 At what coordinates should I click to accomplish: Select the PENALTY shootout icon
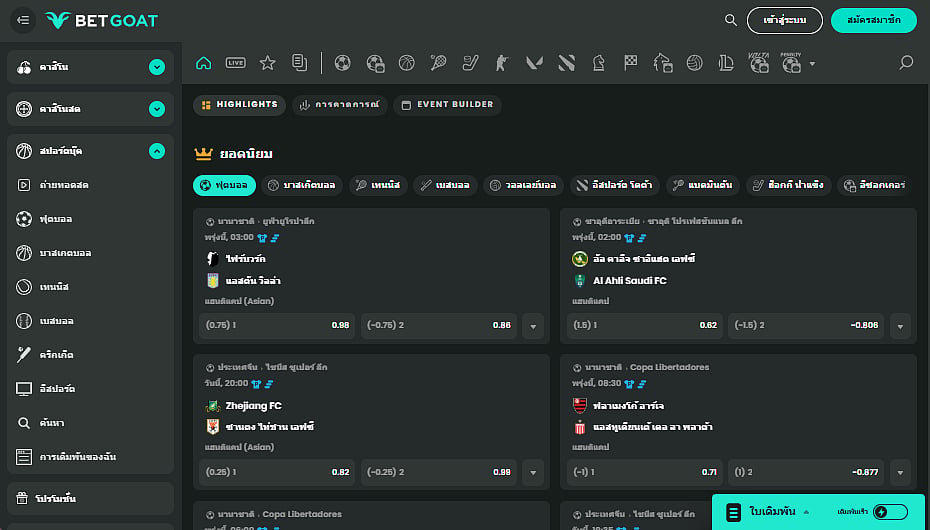coord(791,63)
